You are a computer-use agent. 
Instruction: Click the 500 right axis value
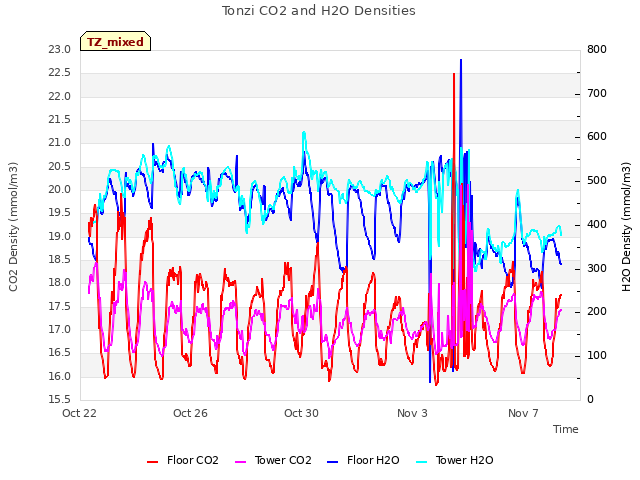pos(597,181)
